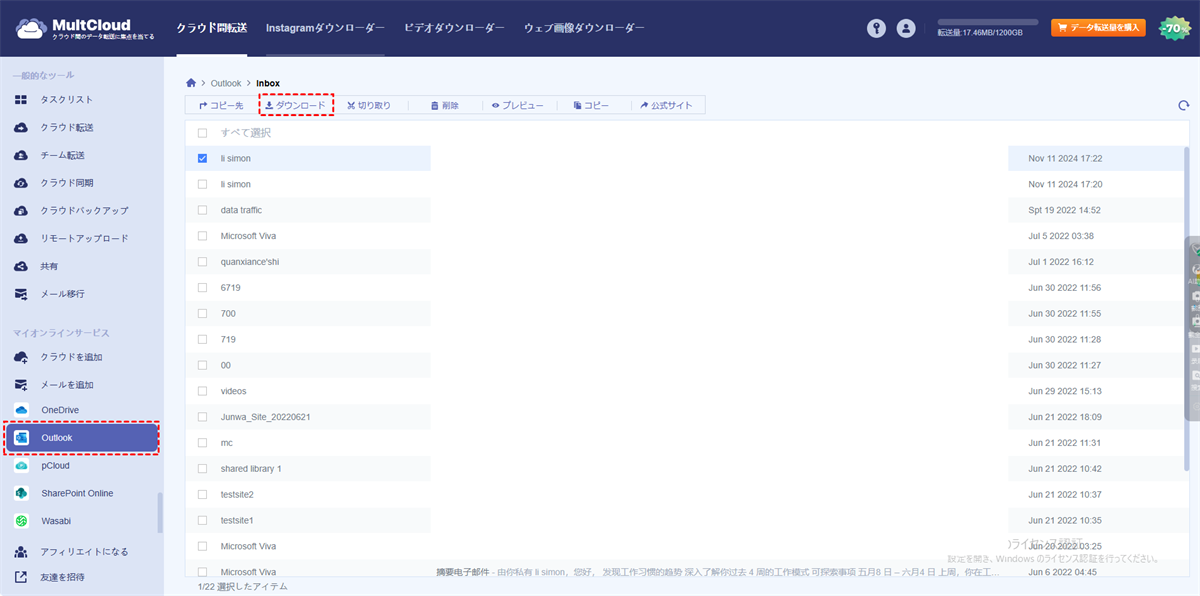
Task: Click the Cloud Transfer (クラウド転送) sidebar icon
Action: pyautogui.click(x=20, y=128)
